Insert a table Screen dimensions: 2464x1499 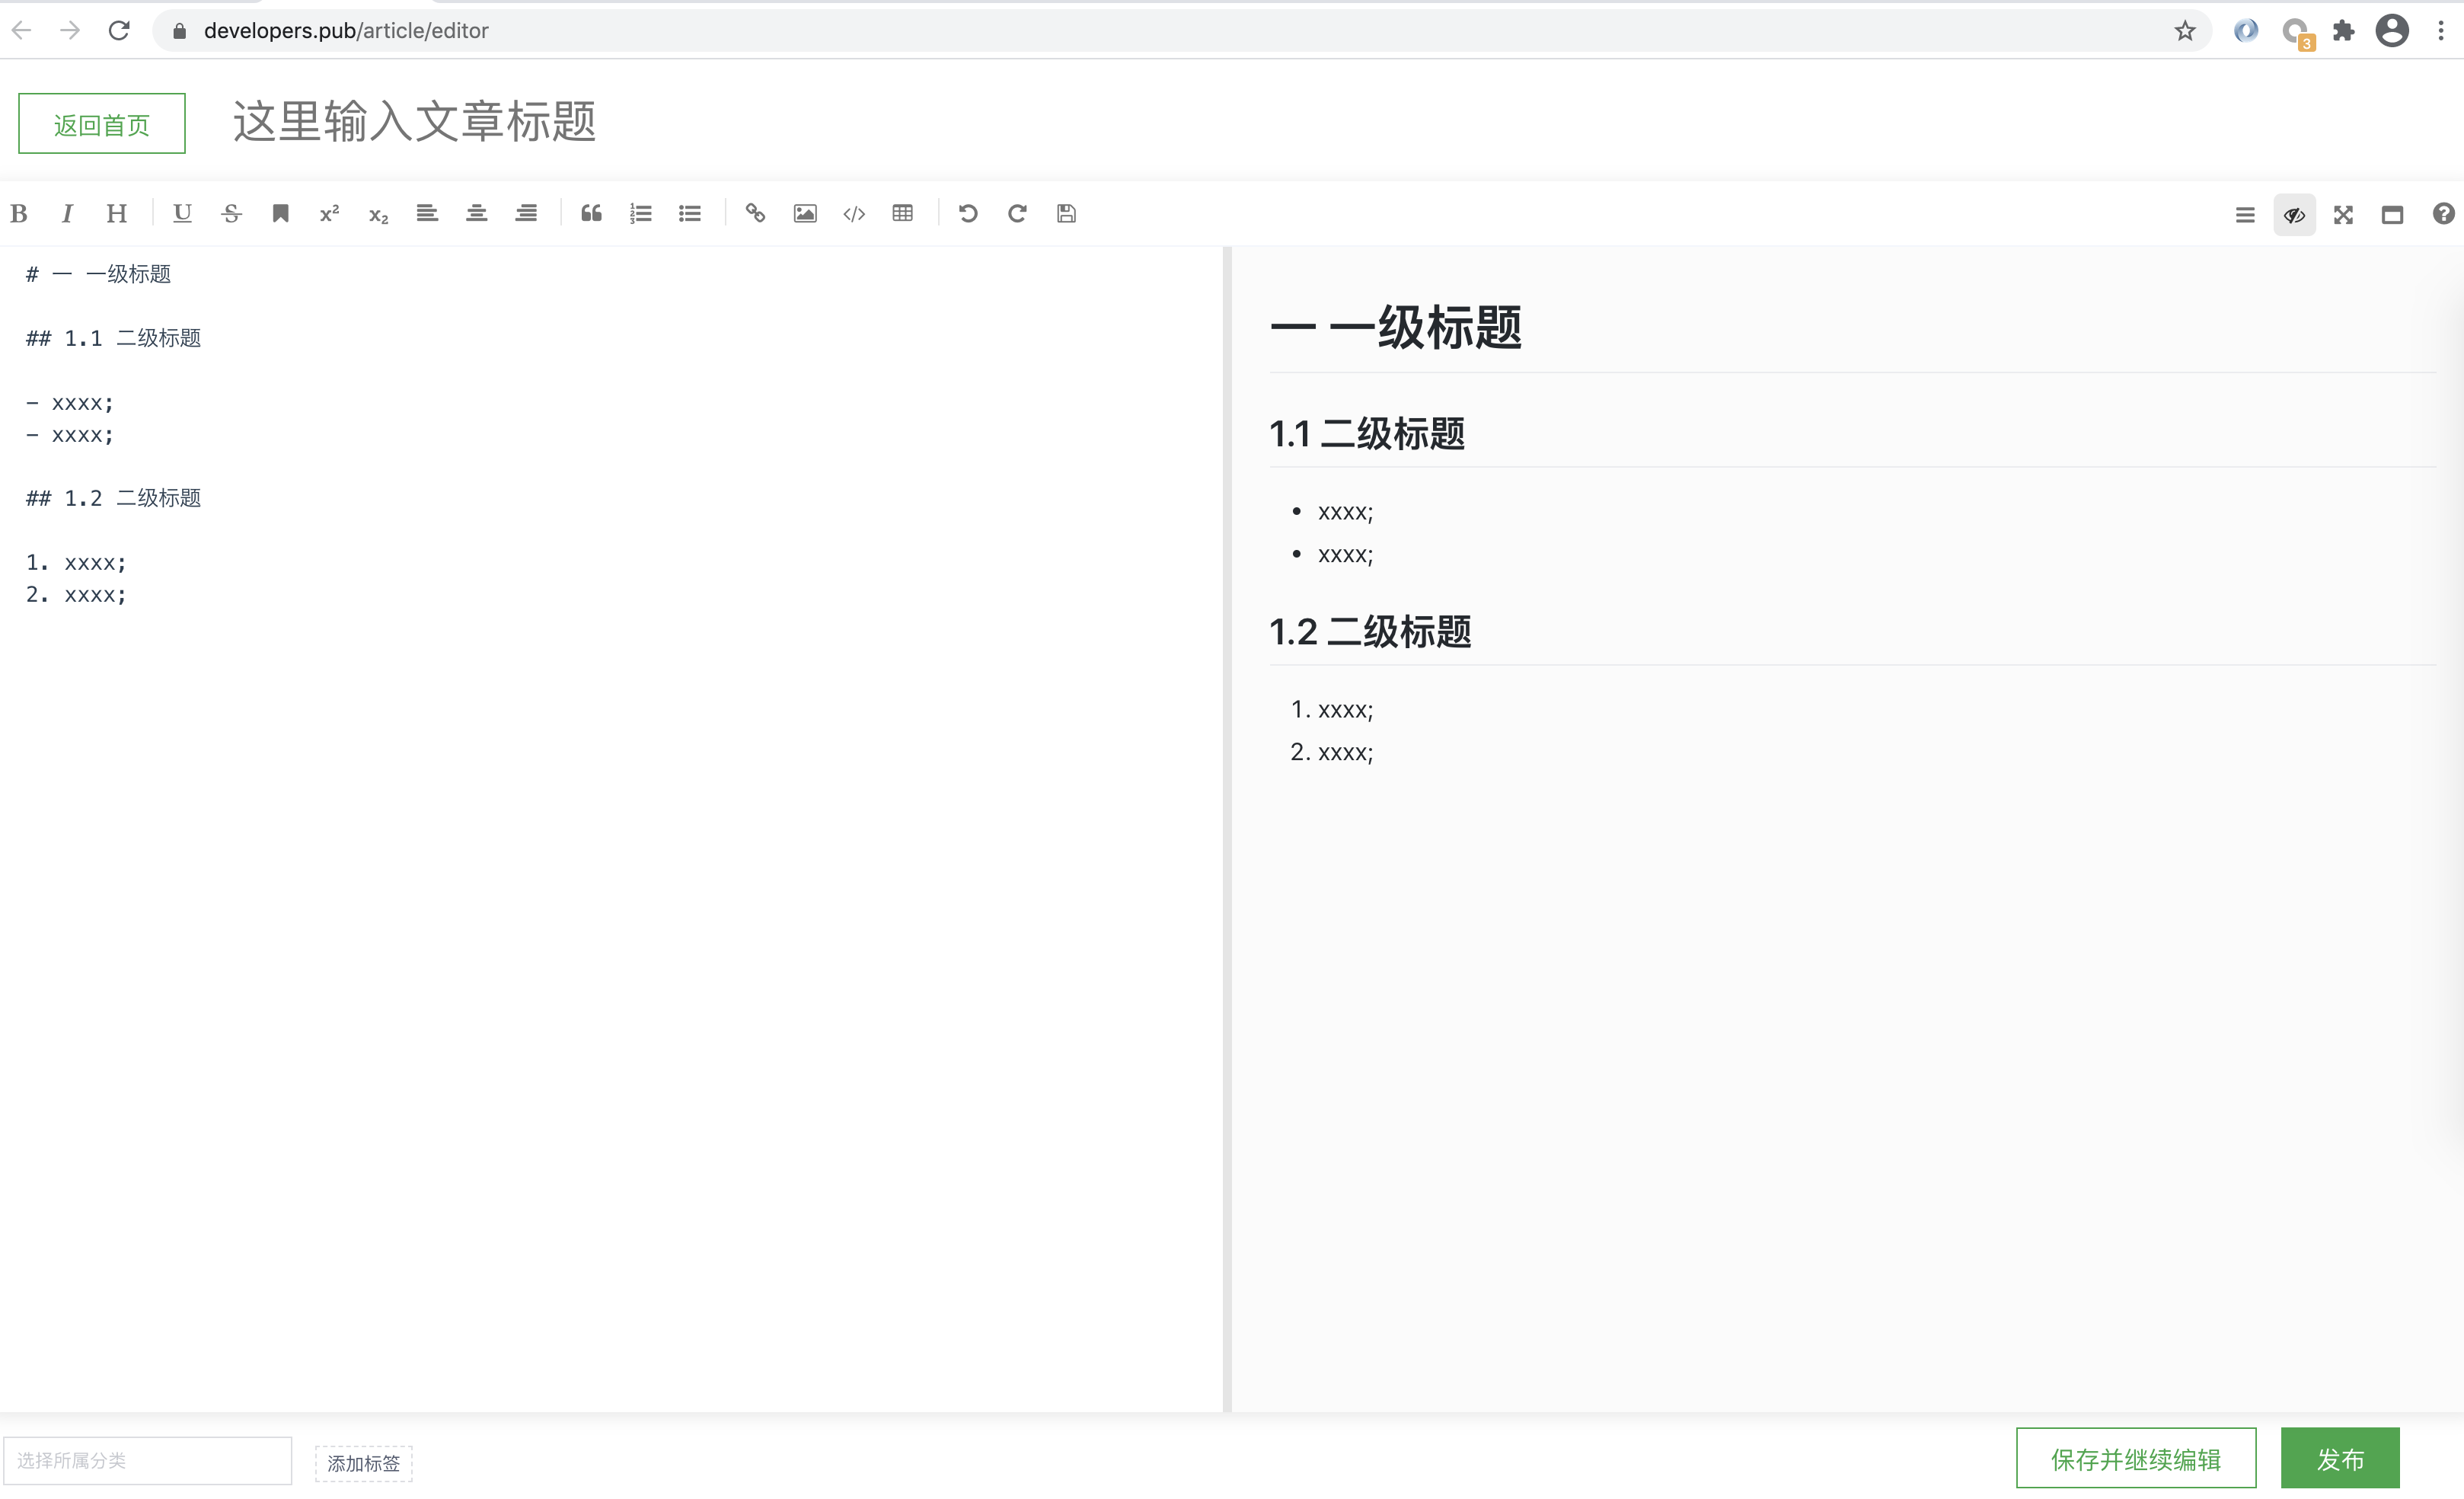pyautogui.click(x=902, y=213)
